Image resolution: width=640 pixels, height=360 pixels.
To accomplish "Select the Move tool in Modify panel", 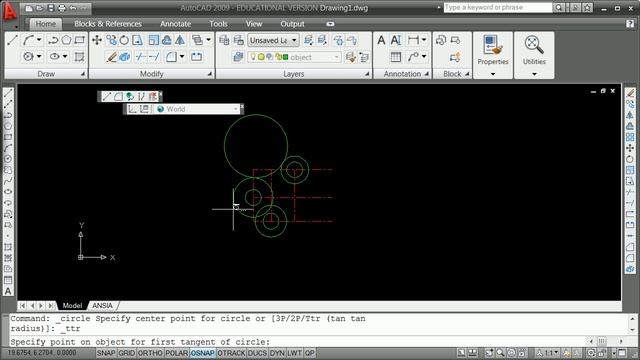I will [x=97, y=40].
